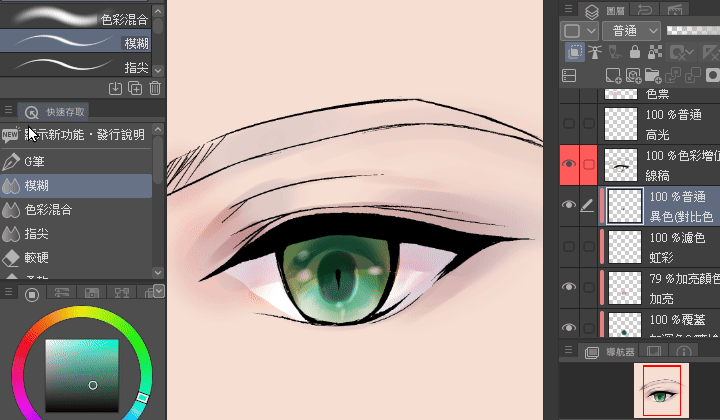Screen dimensions: 720x420
Task: Switch to the intermediate color tab
Action: (122, 293)
